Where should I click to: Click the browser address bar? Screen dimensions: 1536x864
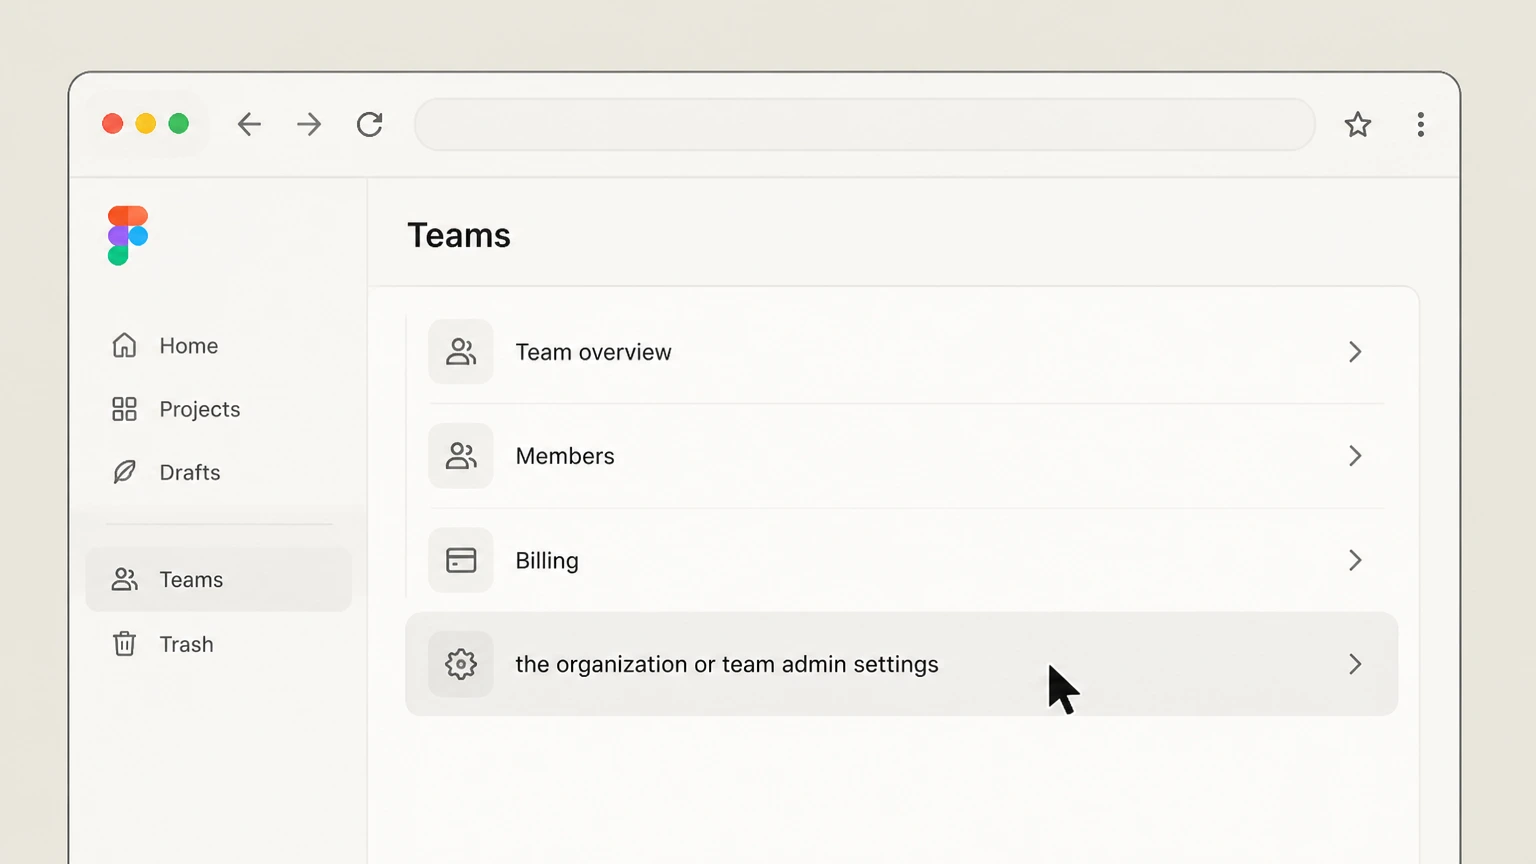click(x=865, y=124)
